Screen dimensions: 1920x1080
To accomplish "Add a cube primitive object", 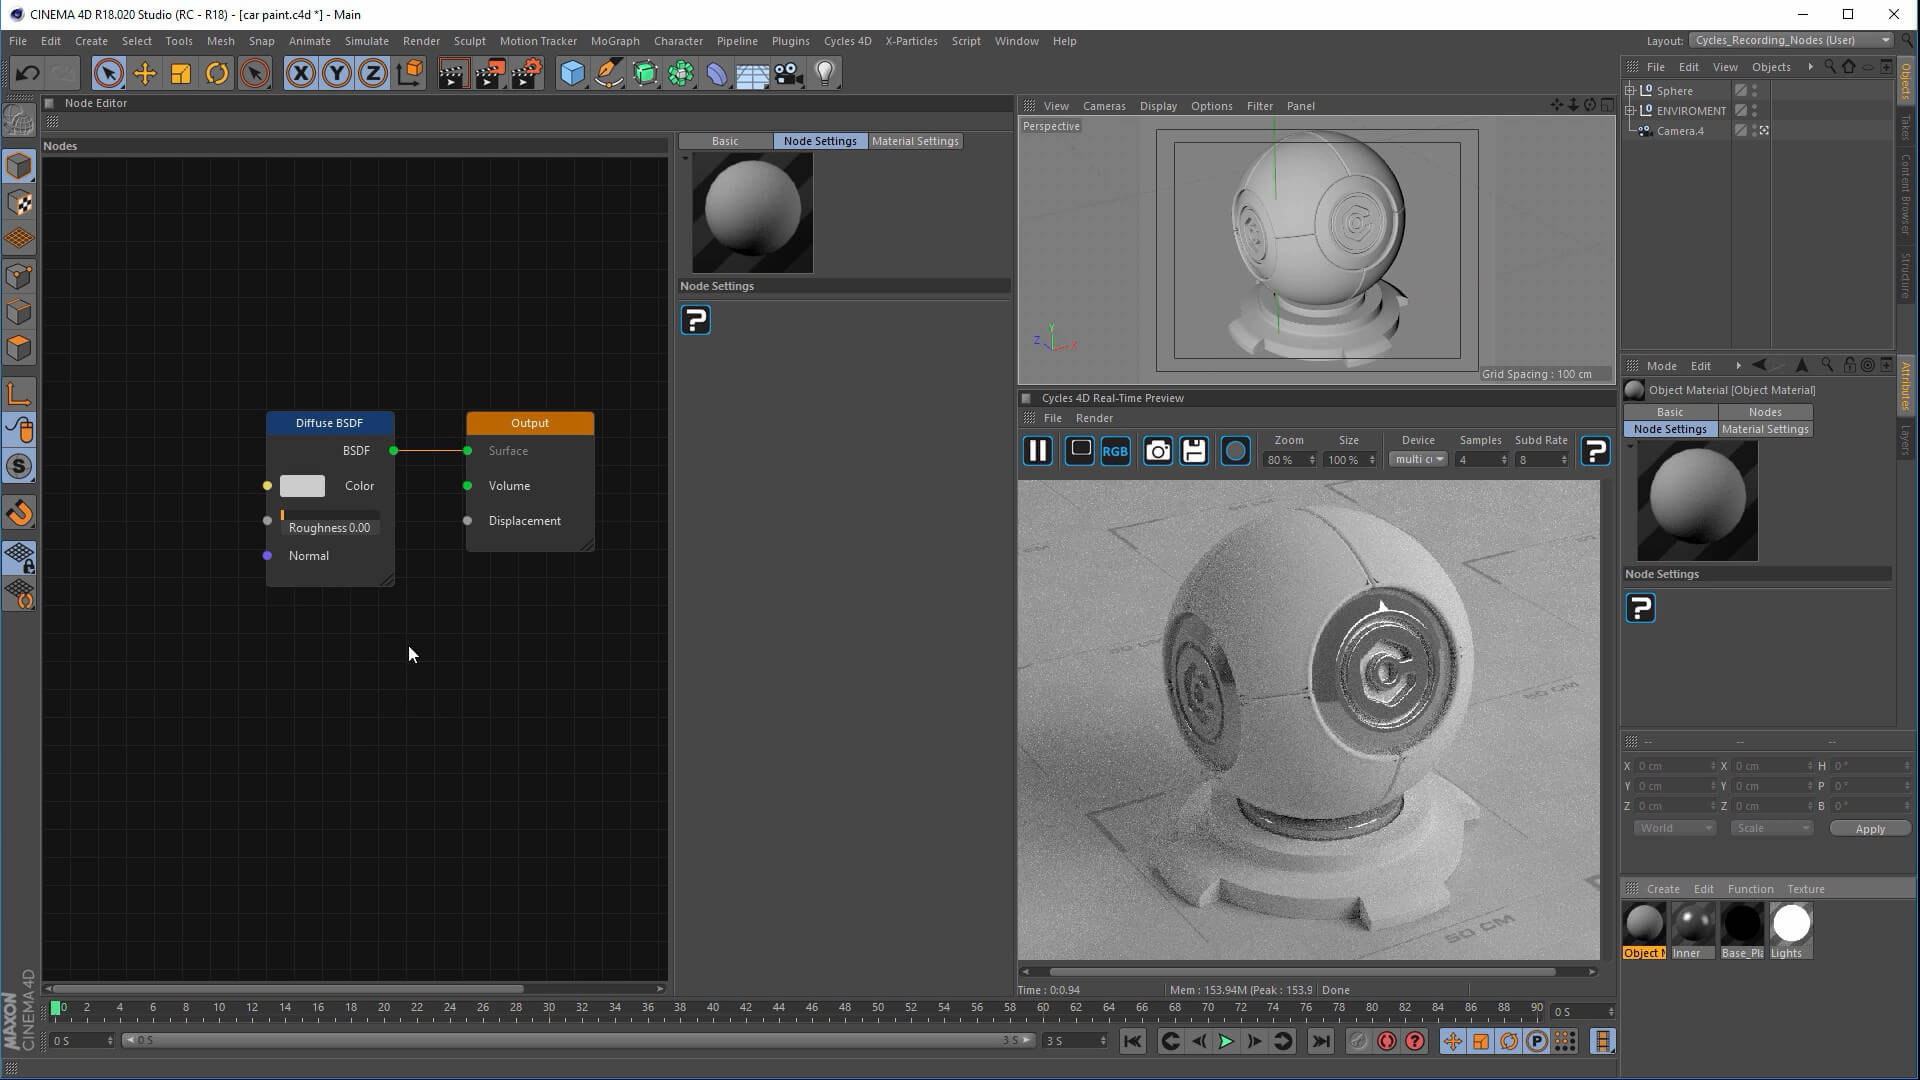I will [x=572, y=73].
